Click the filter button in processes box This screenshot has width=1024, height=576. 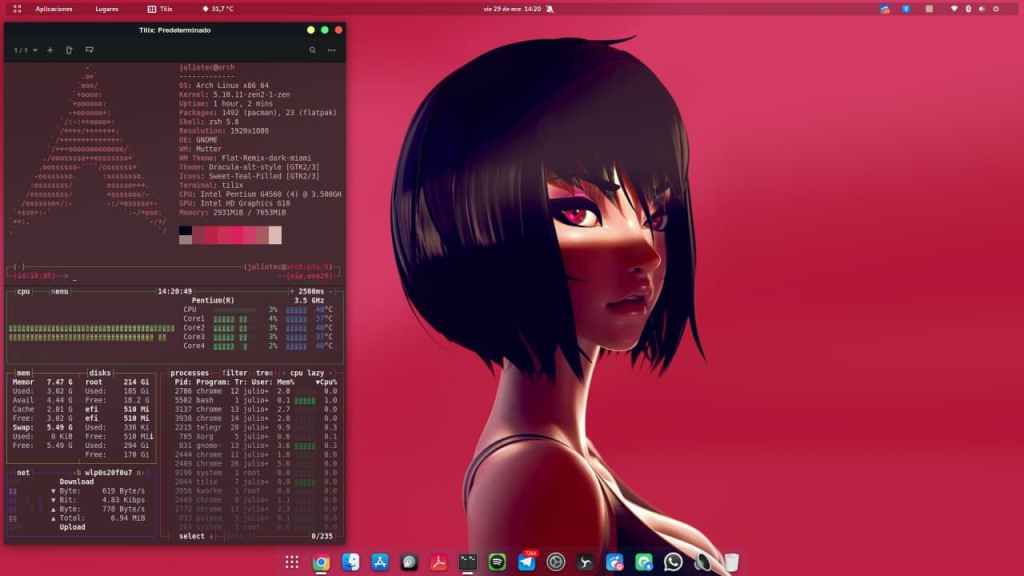(x=235, y=372)
